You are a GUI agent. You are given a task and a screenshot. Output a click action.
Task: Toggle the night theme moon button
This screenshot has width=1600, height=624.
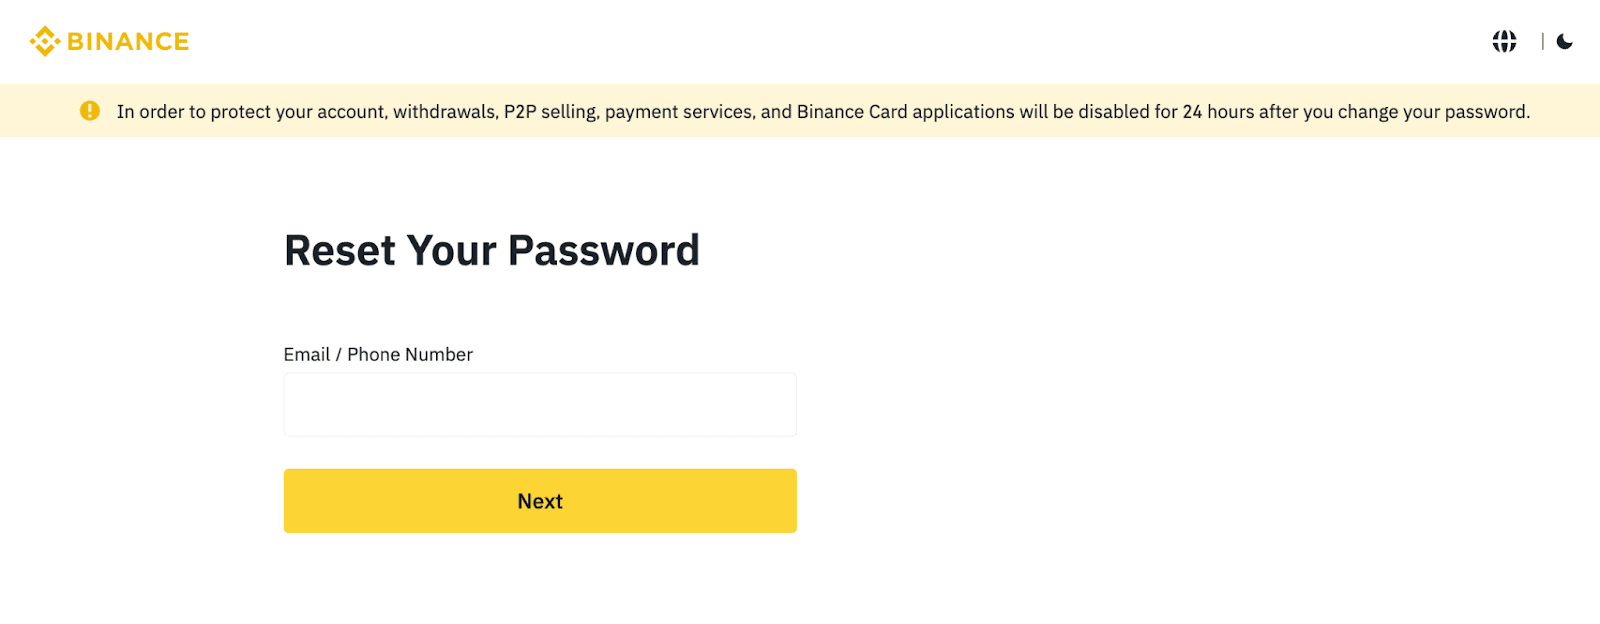click(1565, 41)
